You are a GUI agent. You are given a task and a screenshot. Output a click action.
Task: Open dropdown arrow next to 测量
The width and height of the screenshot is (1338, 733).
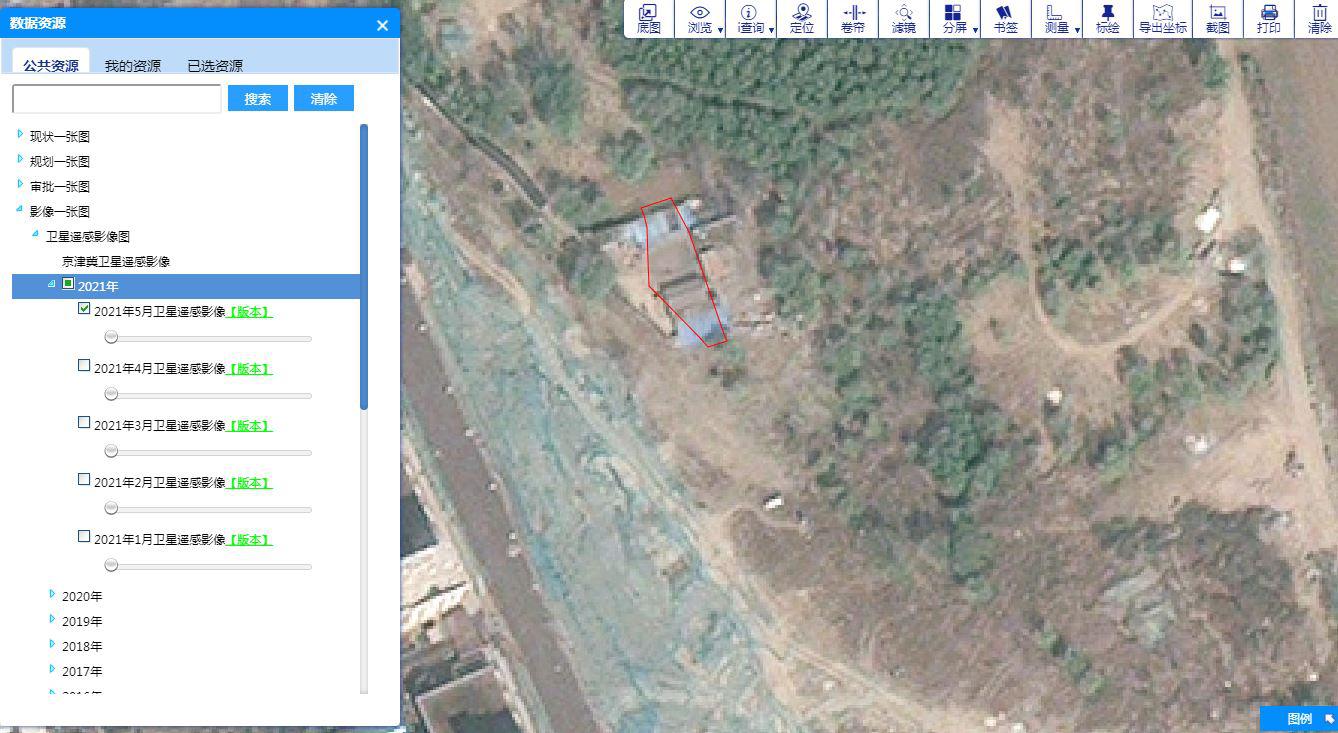[x=1077, y=30]
